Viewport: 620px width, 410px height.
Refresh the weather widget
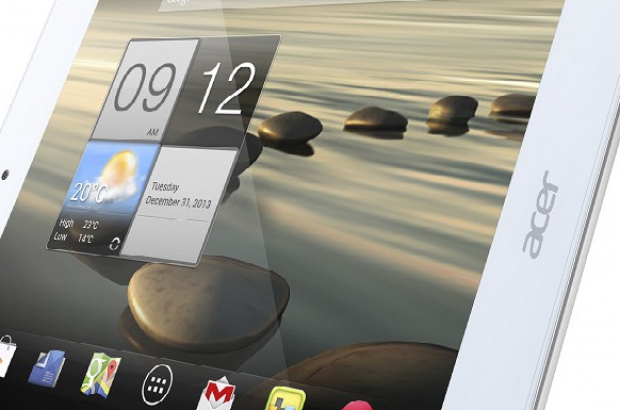[113, 242]
